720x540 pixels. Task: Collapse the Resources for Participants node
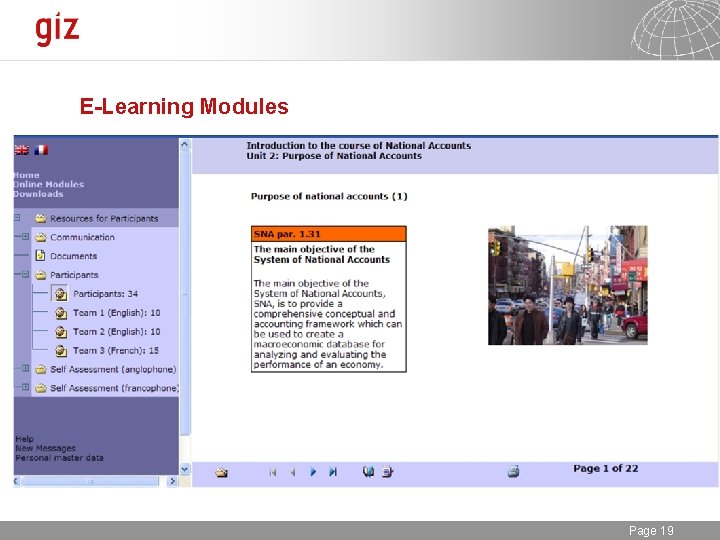pos(17,218)
